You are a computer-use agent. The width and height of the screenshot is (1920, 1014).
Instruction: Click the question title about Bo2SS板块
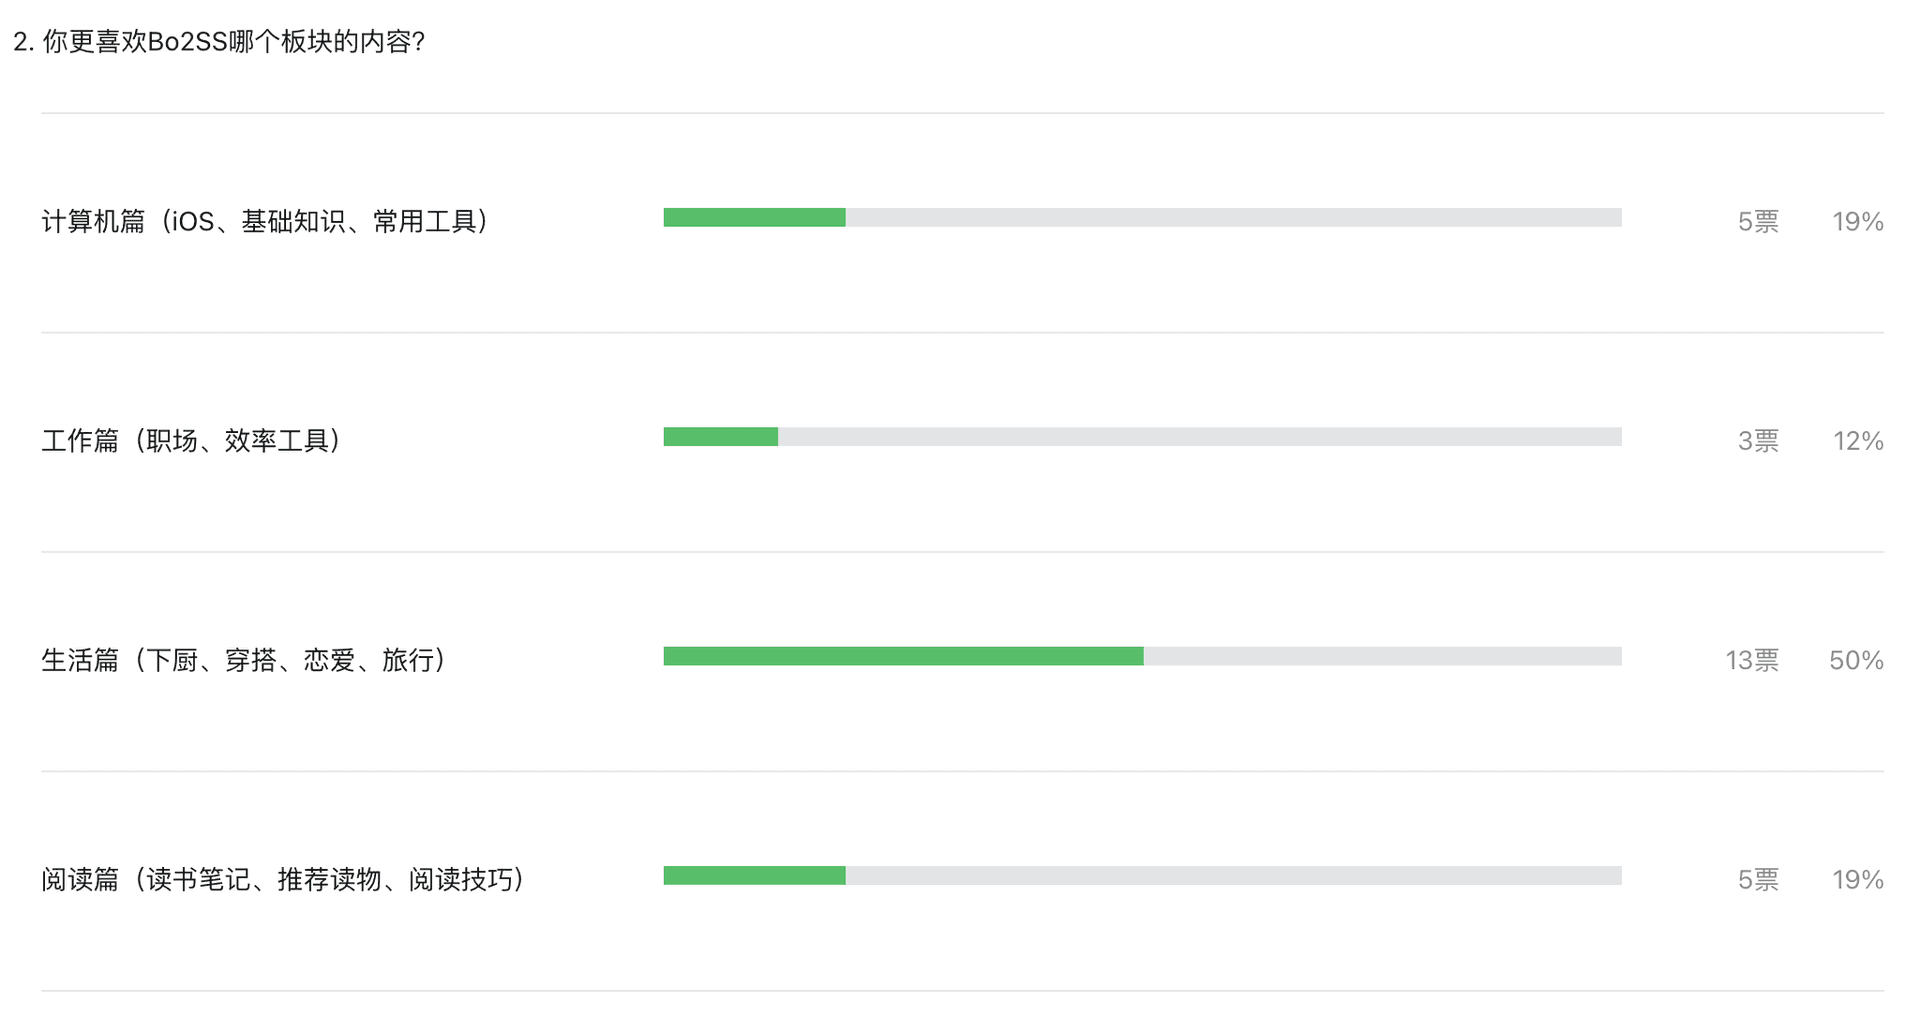coord(219,42)
